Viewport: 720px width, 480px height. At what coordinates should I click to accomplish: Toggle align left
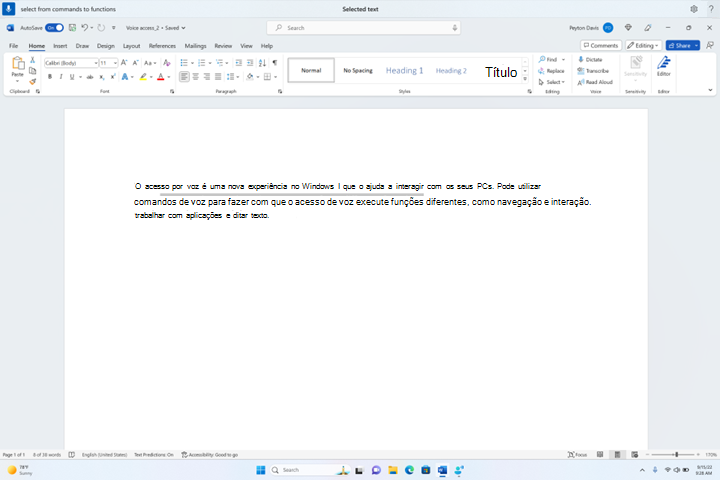coord(184,77)
